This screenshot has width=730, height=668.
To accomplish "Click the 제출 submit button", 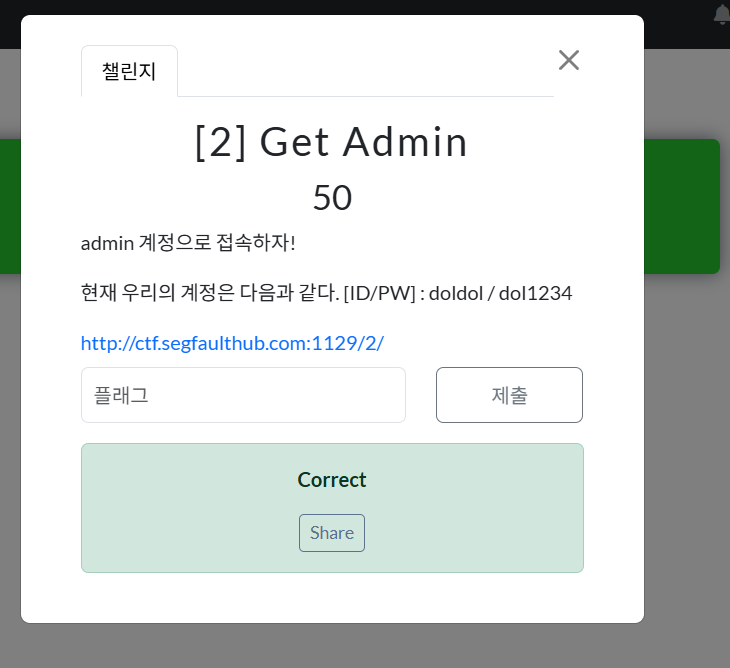I will pos(509,395).
